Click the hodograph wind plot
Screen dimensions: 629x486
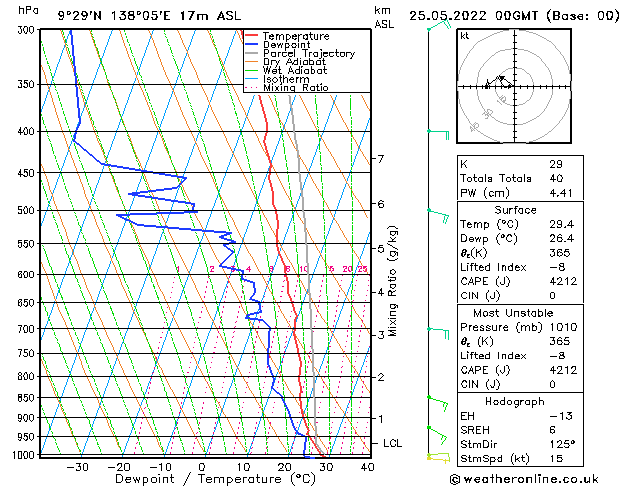(514, 86)
